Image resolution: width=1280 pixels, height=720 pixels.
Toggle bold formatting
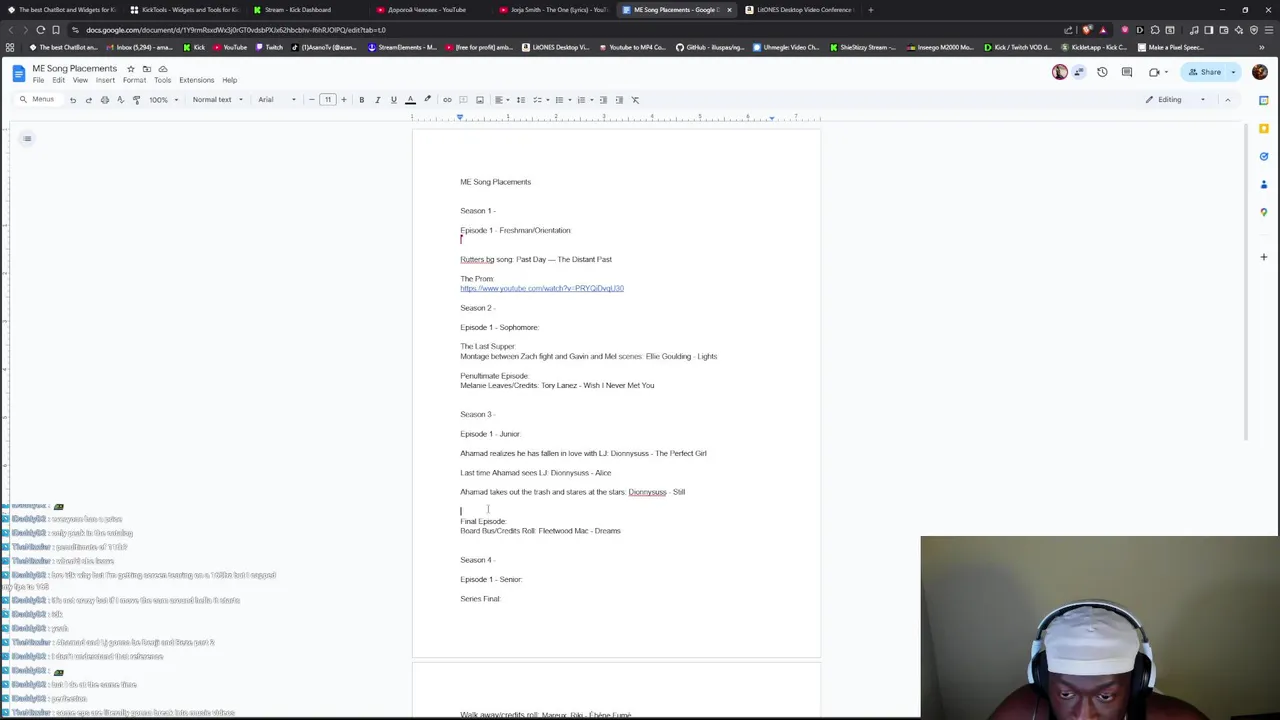pos(361,100)
